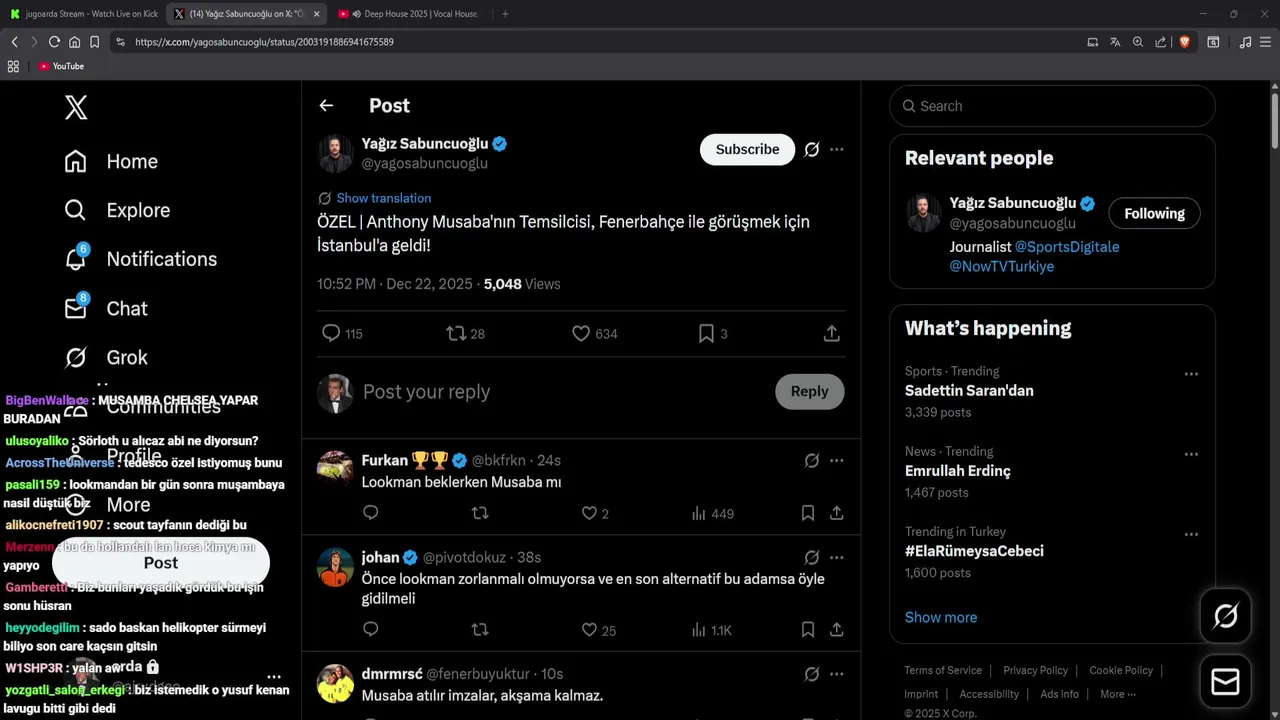Click Show translation link
The width and height of the screenshot is (1280, 720).
pos(383,198)
